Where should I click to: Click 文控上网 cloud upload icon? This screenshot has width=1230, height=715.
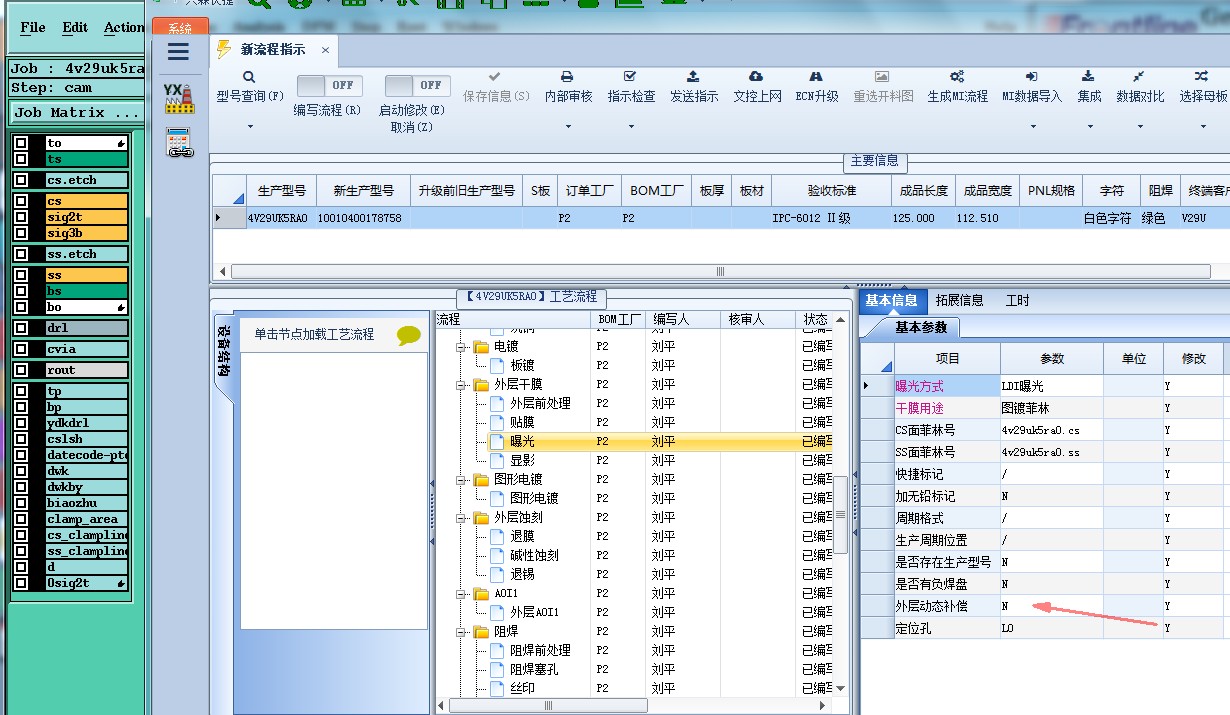(756, 77)
